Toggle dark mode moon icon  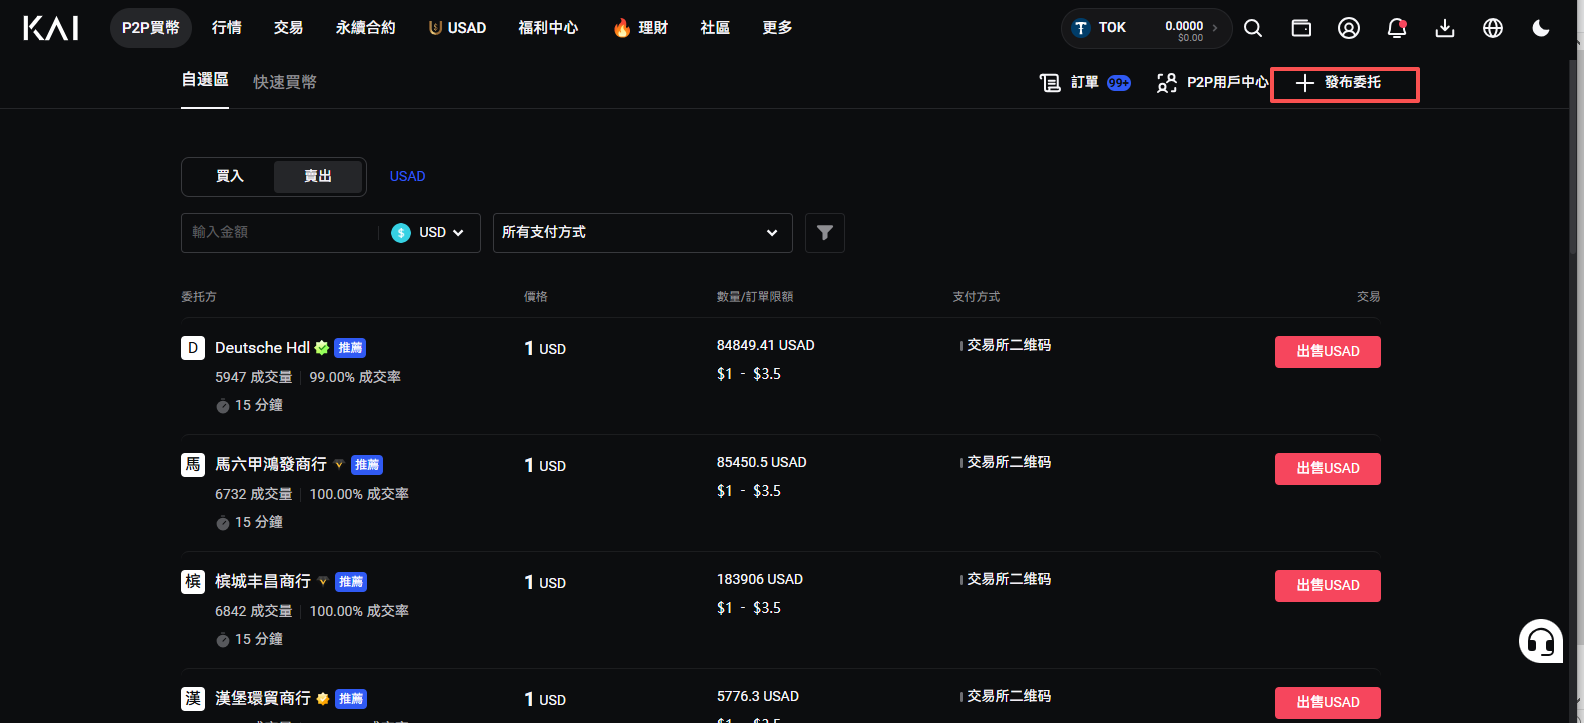pyautogui.click(x=1541, y=28)
